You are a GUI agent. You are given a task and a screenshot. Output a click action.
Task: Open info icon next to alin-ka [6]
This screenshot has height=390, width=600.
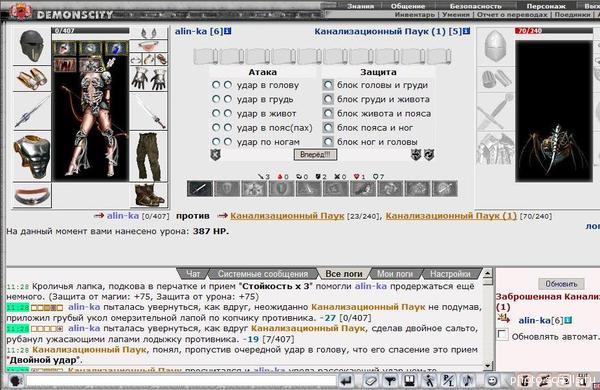[228, 31]
